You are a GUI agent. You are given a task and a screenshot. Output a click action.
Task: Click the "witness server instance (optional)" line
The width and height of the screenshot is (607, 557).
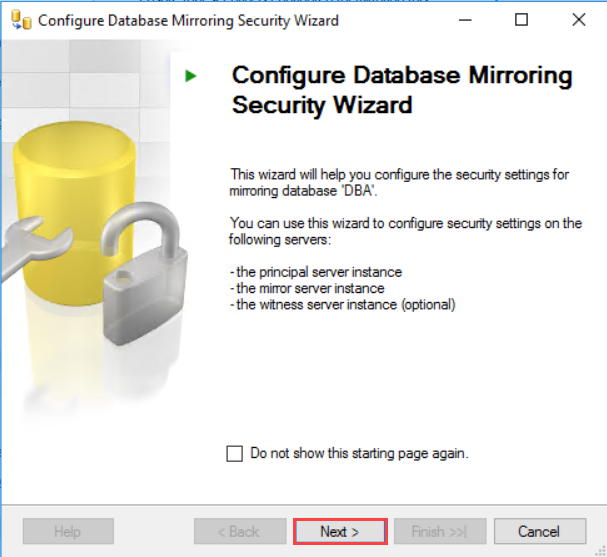343,304
